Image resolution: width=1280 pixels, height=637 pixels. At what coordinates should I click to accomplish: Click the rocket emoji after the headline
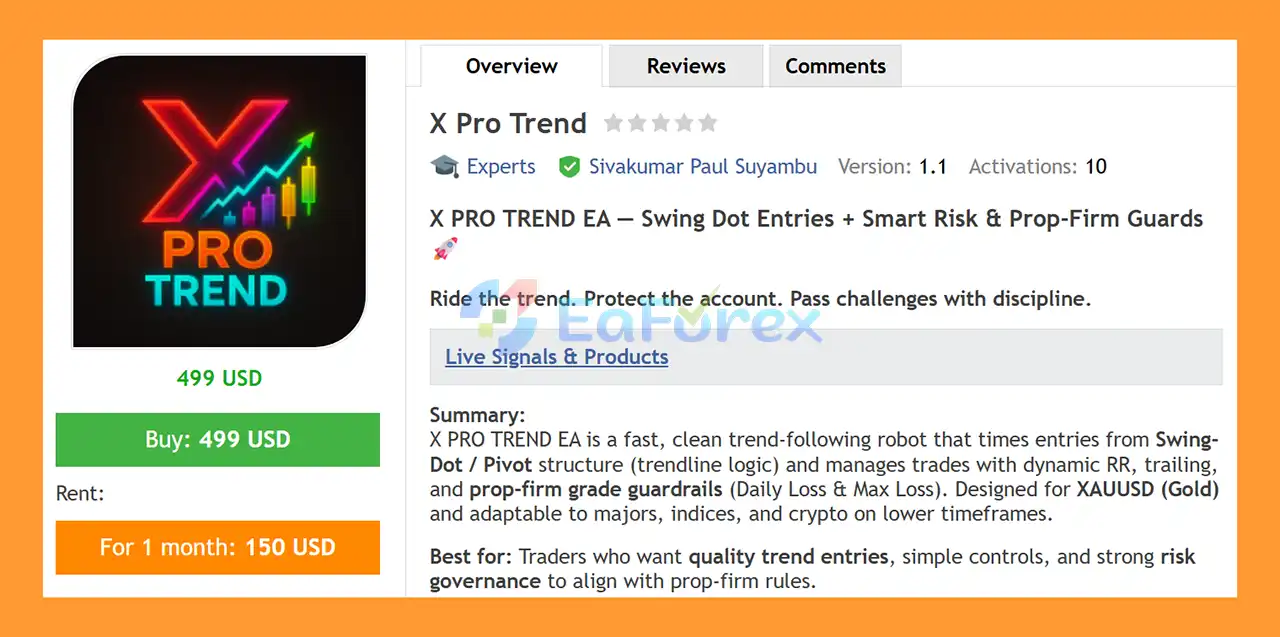point(444,248)
